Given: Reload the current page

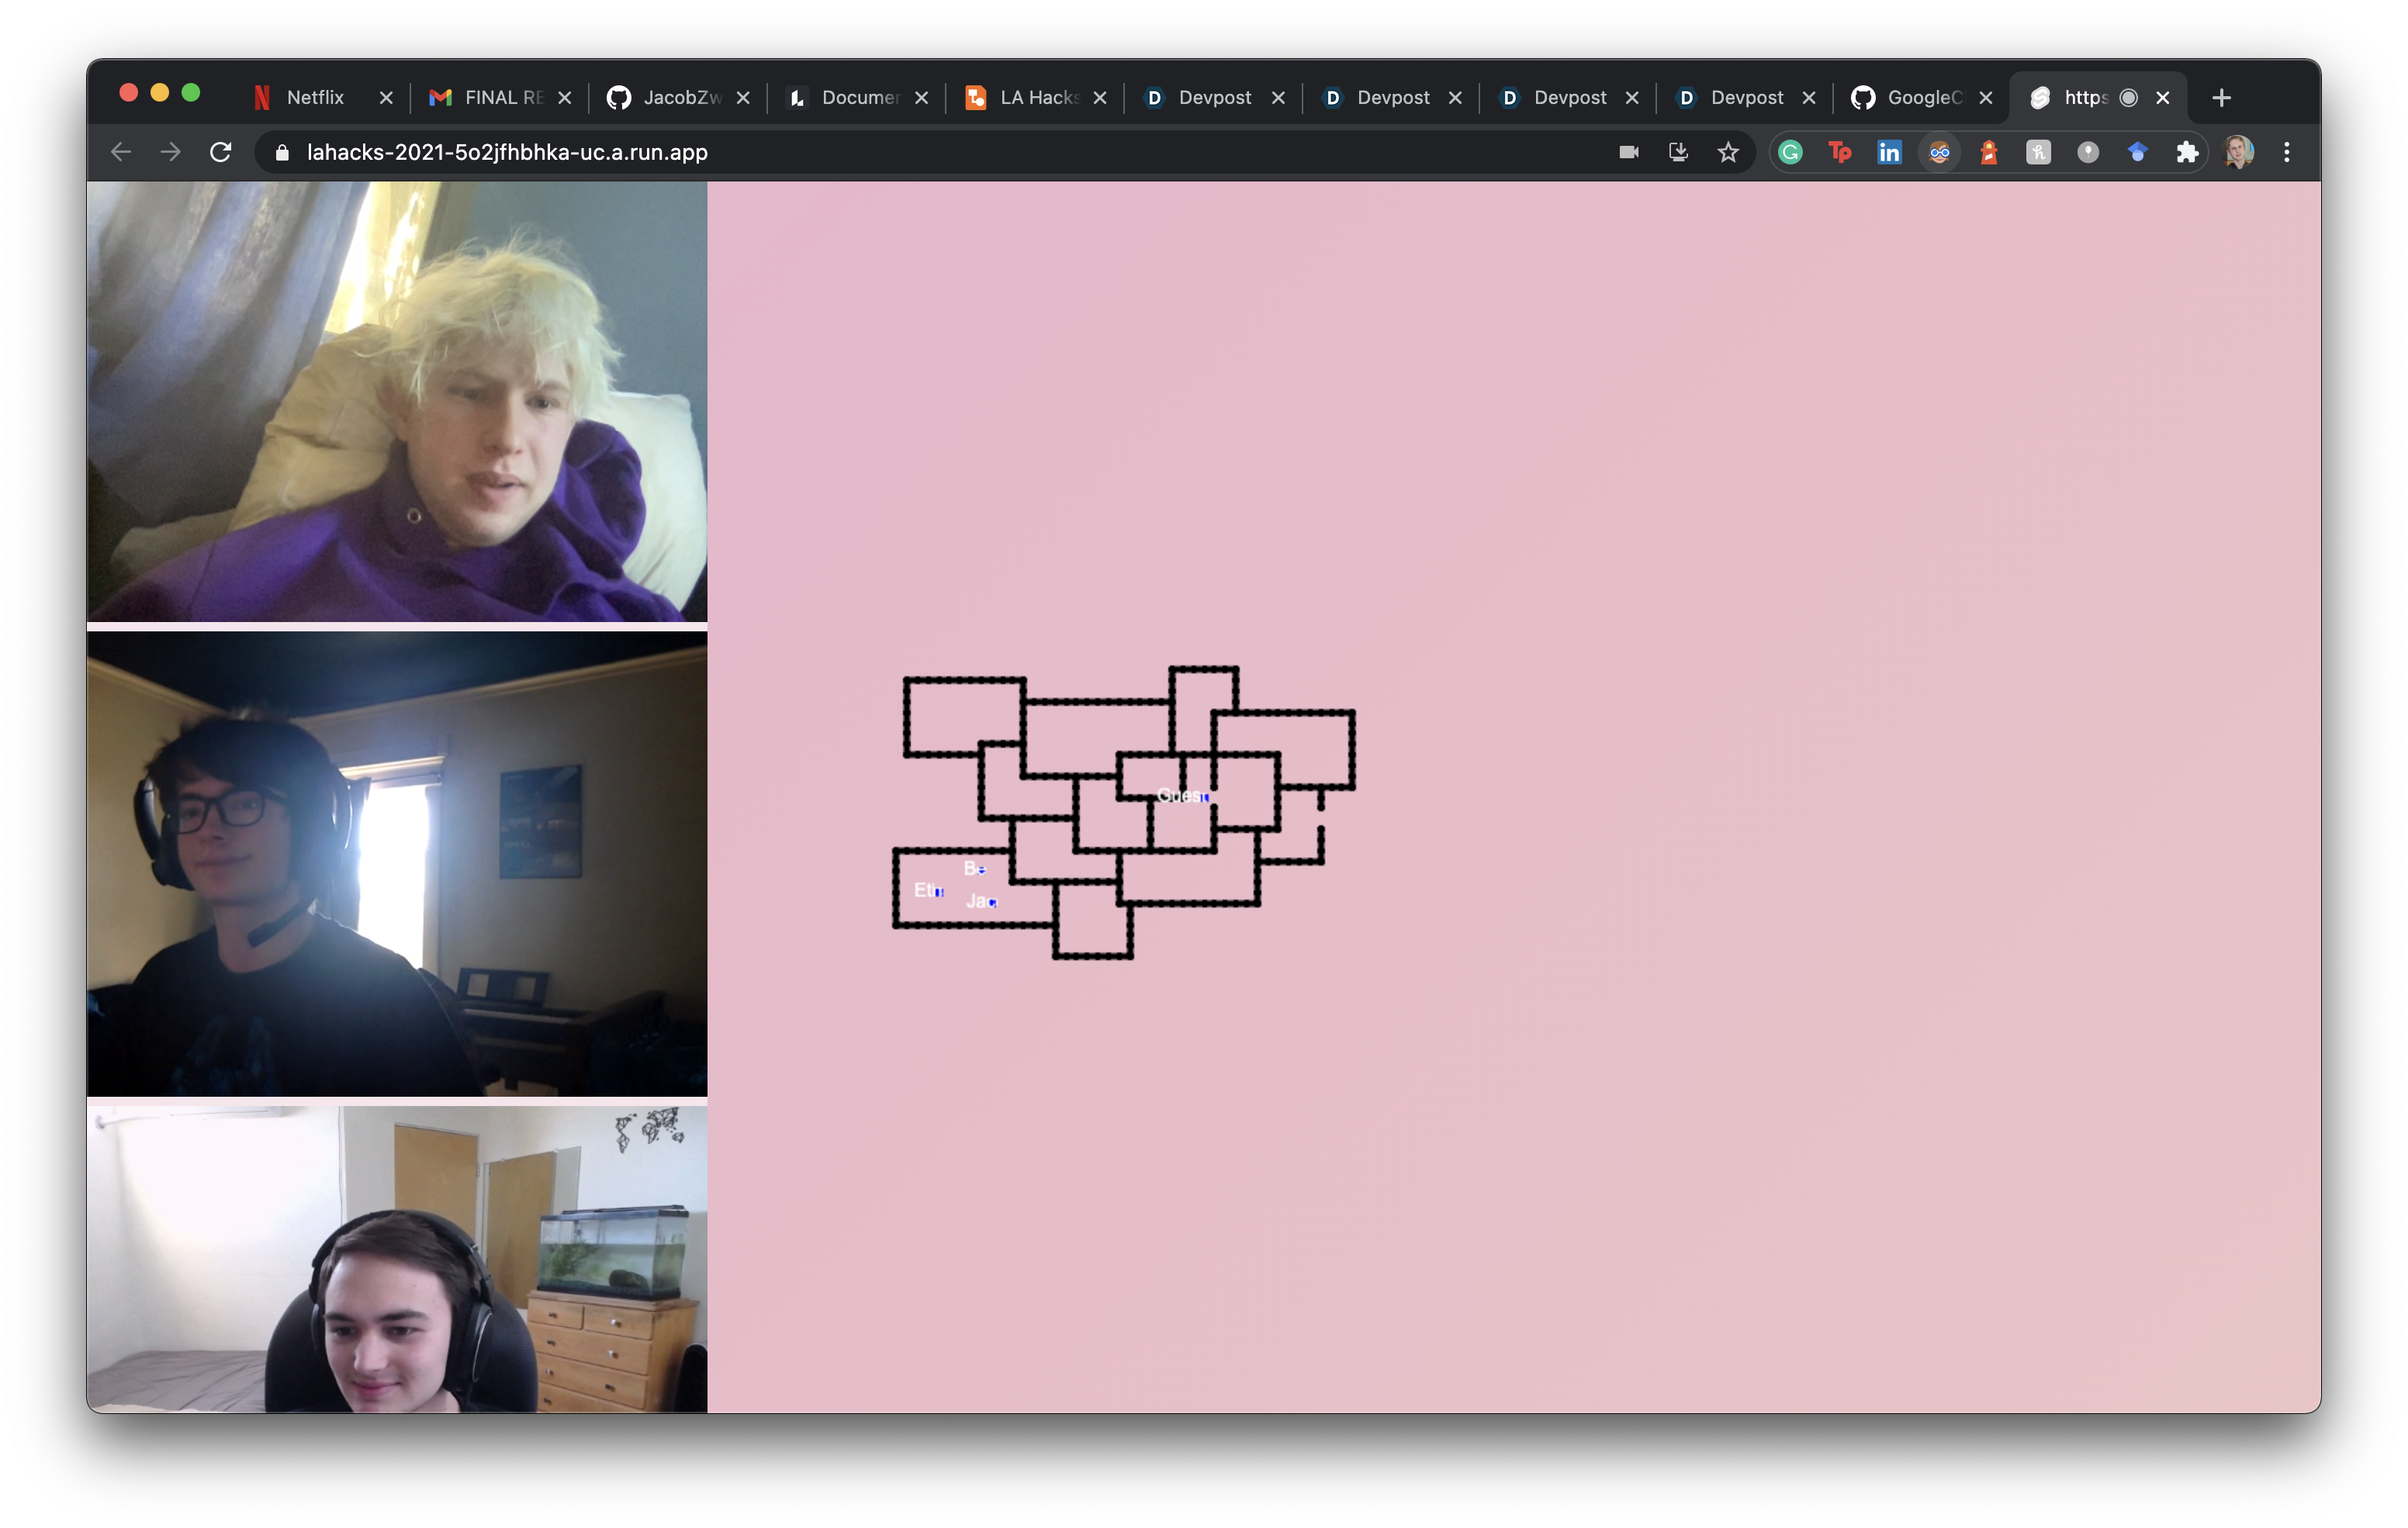Looking at the screenshot, I should 221,152.
